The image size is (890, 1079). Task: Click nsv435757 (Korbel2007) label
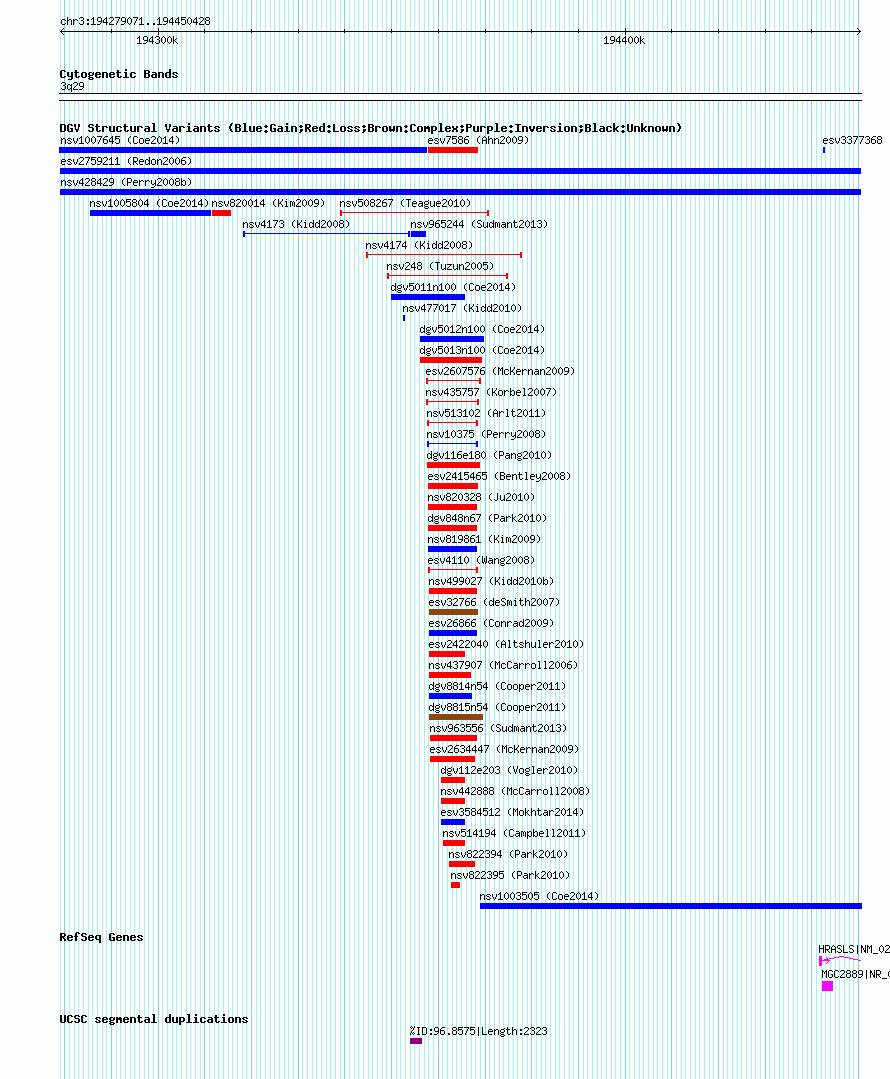(491, 392)
